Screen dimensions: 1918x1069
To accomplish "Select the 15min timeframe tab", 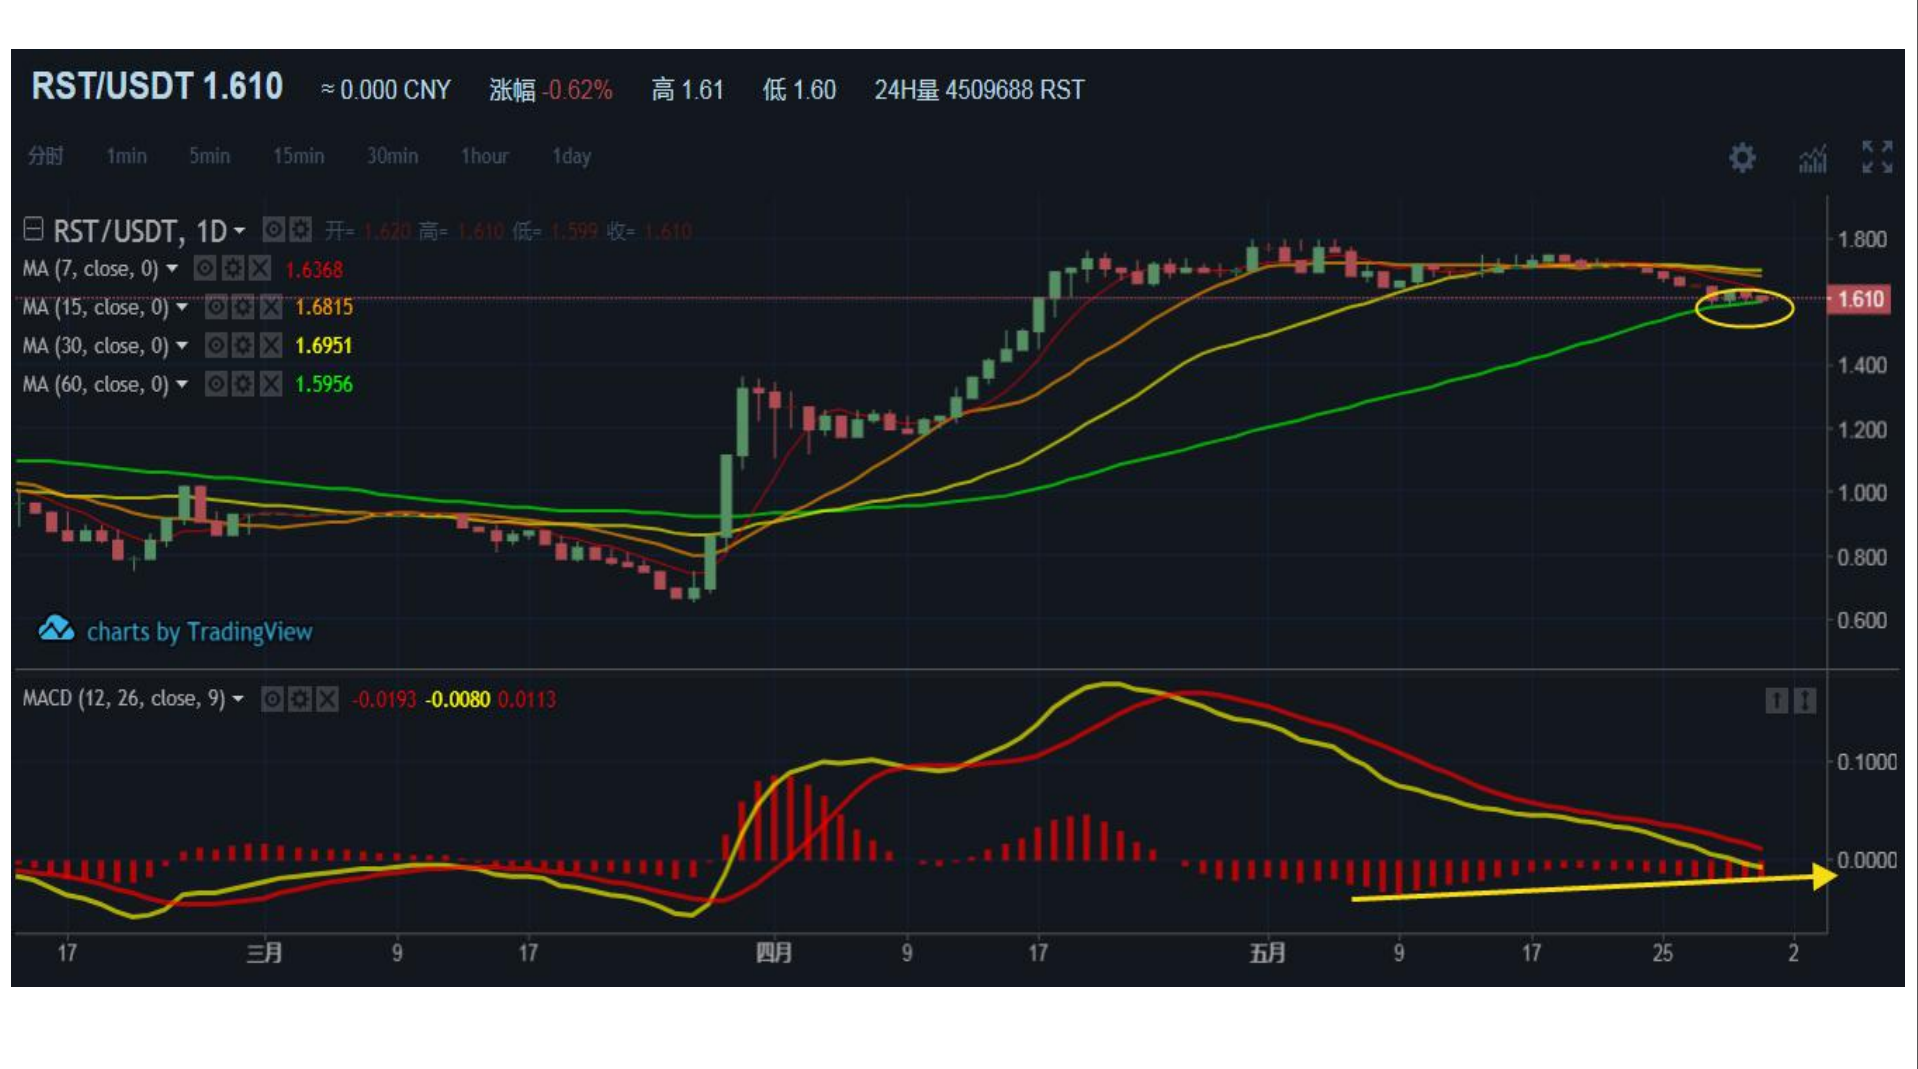I will [298, 156].
